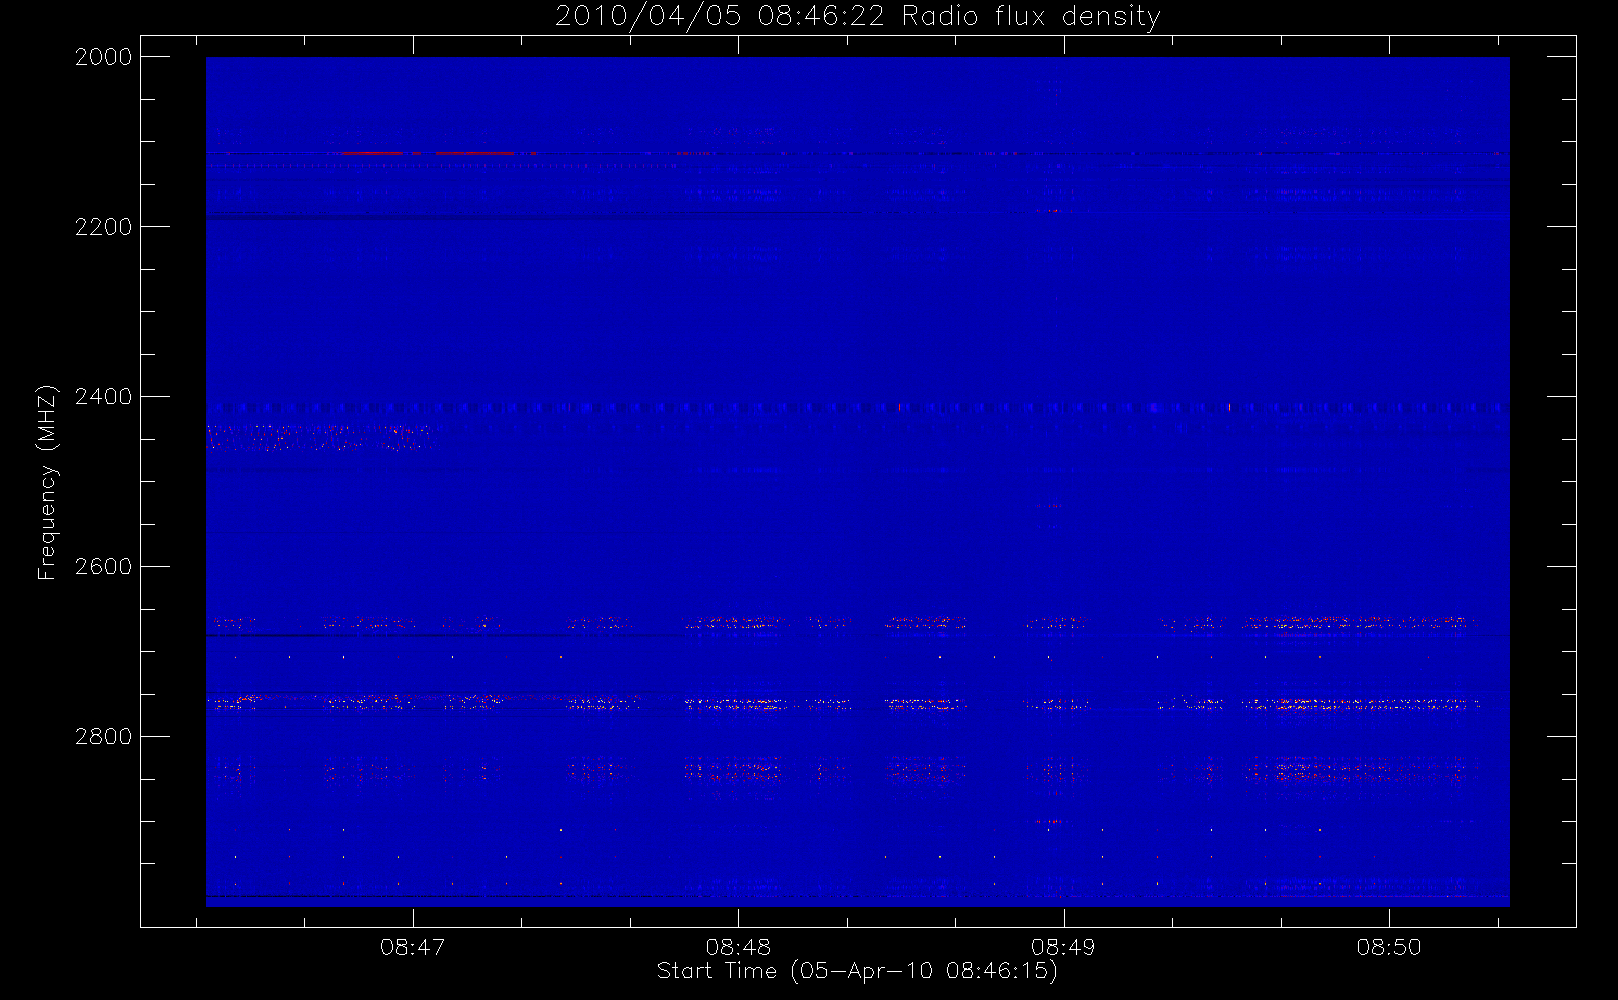Viewport: 1618px width, 1000px height.
Task: Click the 08:50 time tick label
Action: tap(1389, 947)
